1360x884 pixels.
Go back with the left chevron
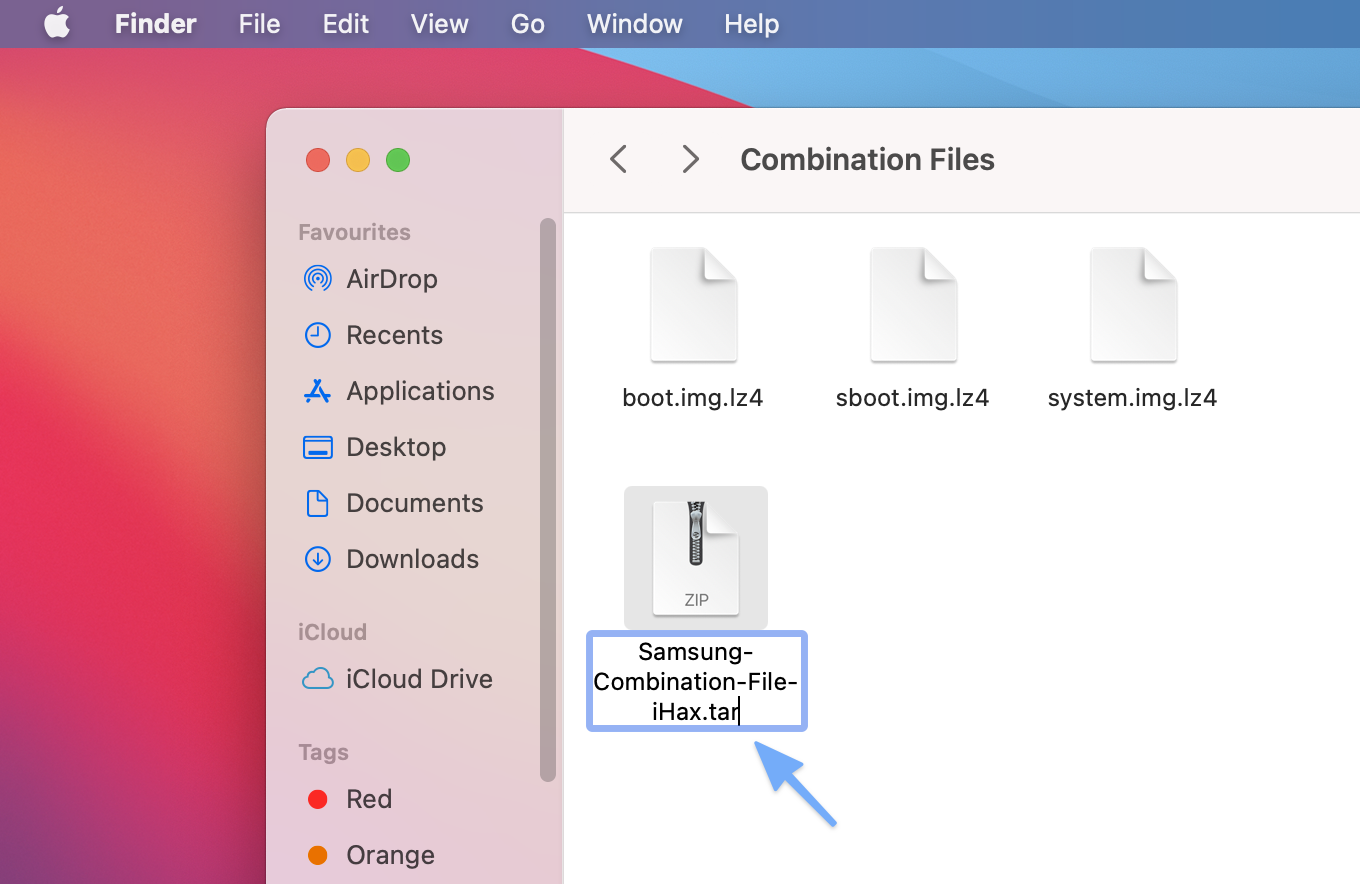tap(619, 159)
